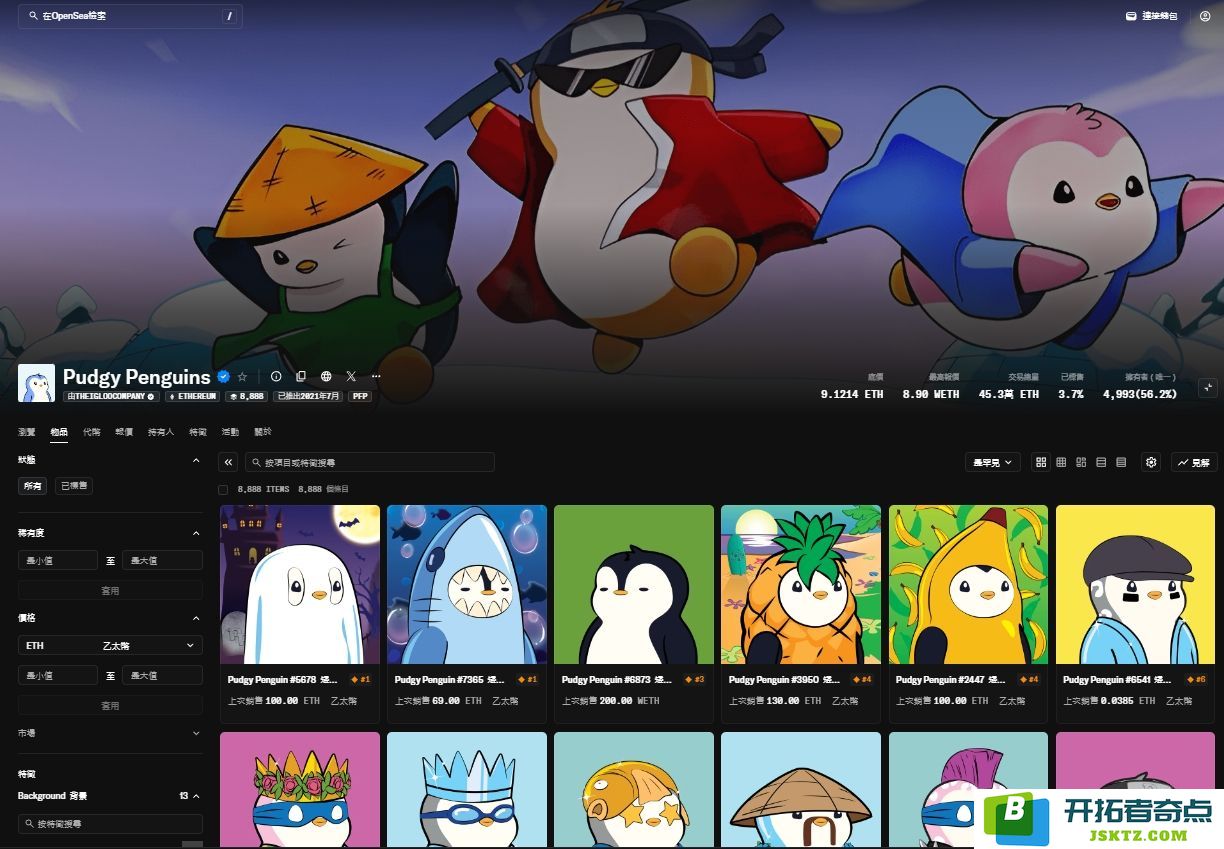Image resolution: width=1224 pixels, height=849 pixels.
Task: Open the 持有人 holders tab
Action: [x=161, y=432]
